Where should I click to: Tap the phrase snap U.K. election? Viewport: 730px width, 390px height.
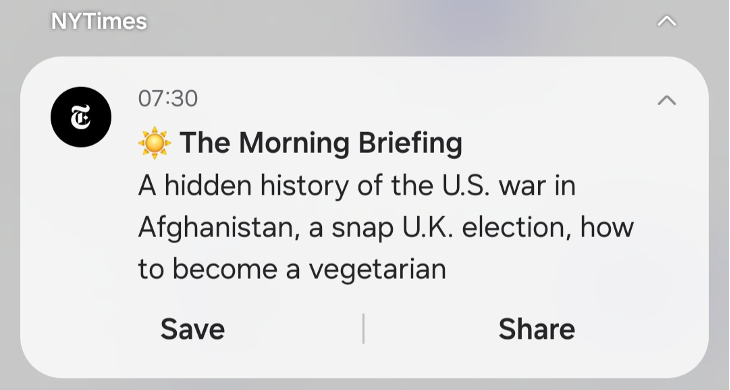point(451,228)
